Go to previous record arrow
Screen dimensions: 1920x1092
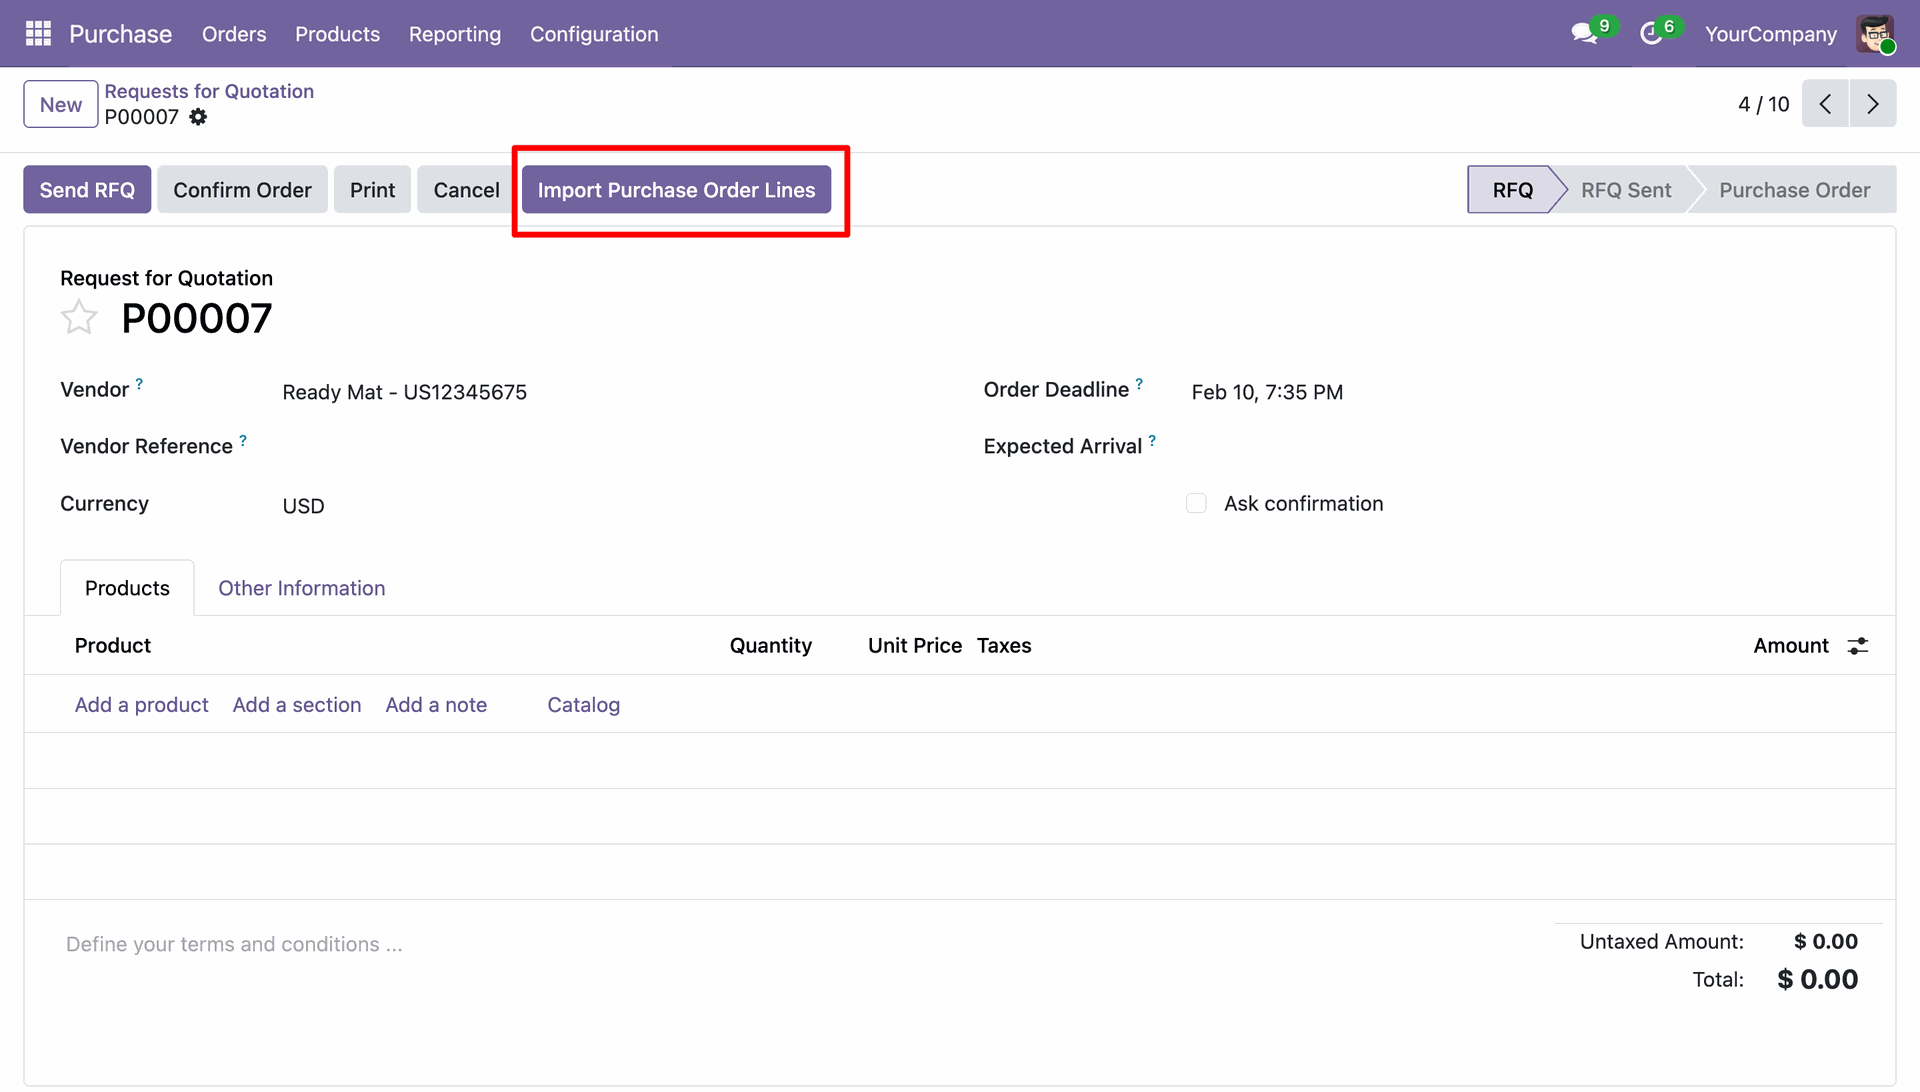click(1825, 104)
